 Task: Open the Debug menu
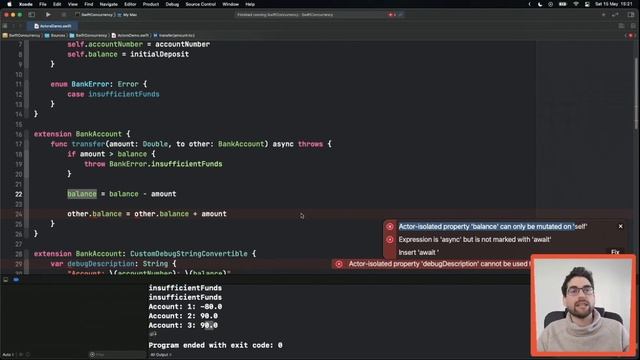point(172,4)
